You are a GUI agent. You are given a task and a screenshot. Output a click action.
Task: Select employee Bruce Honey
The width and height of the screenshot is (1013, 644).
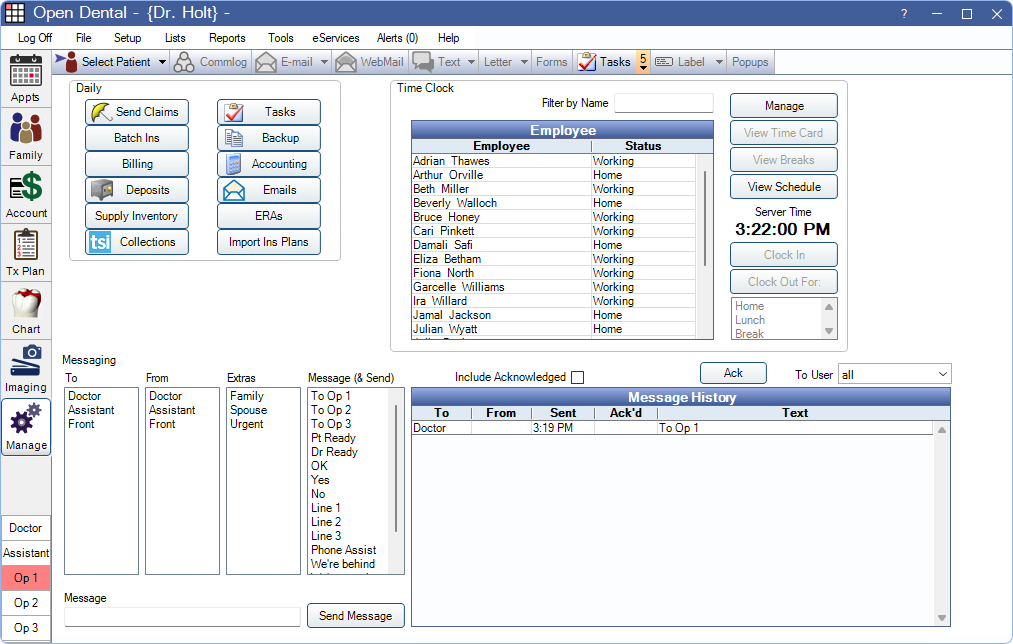pyautogui.click(x=553, y=217)
